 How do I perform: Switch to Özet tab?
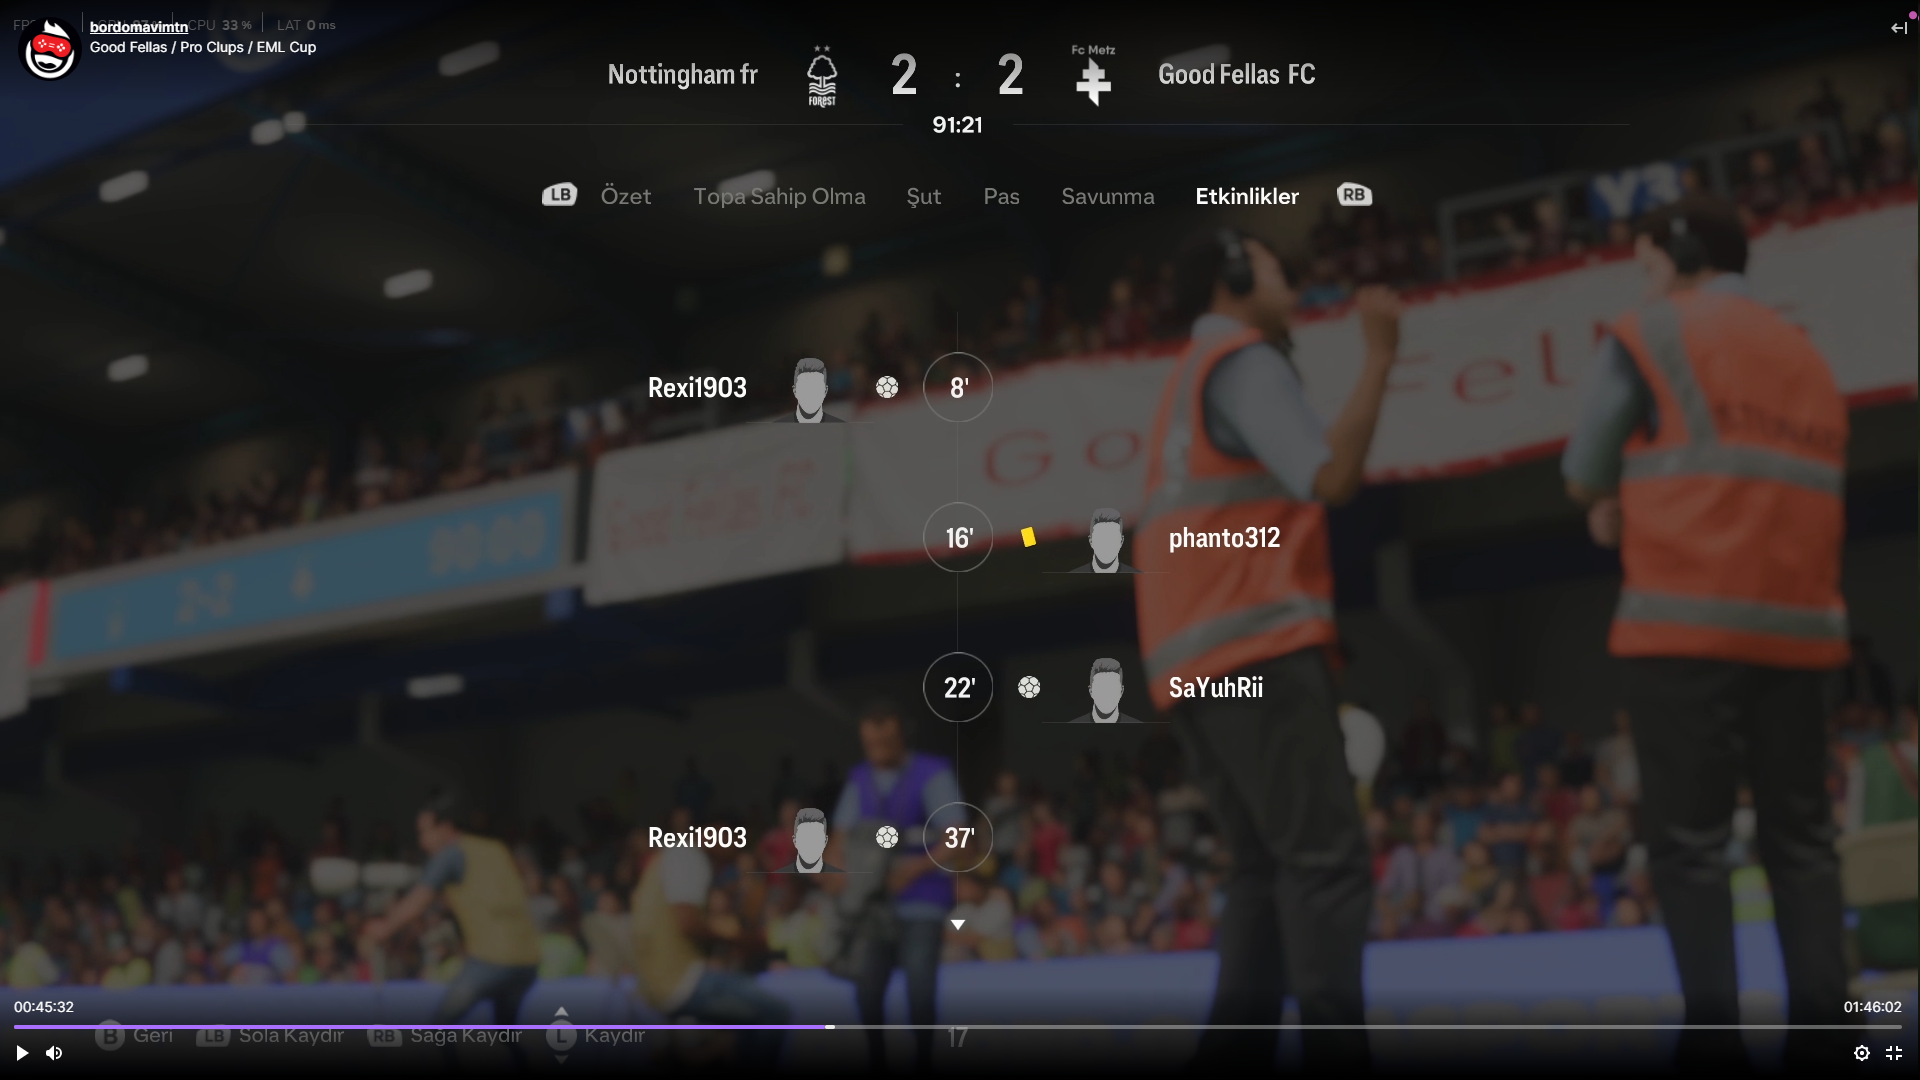[625, 196]
